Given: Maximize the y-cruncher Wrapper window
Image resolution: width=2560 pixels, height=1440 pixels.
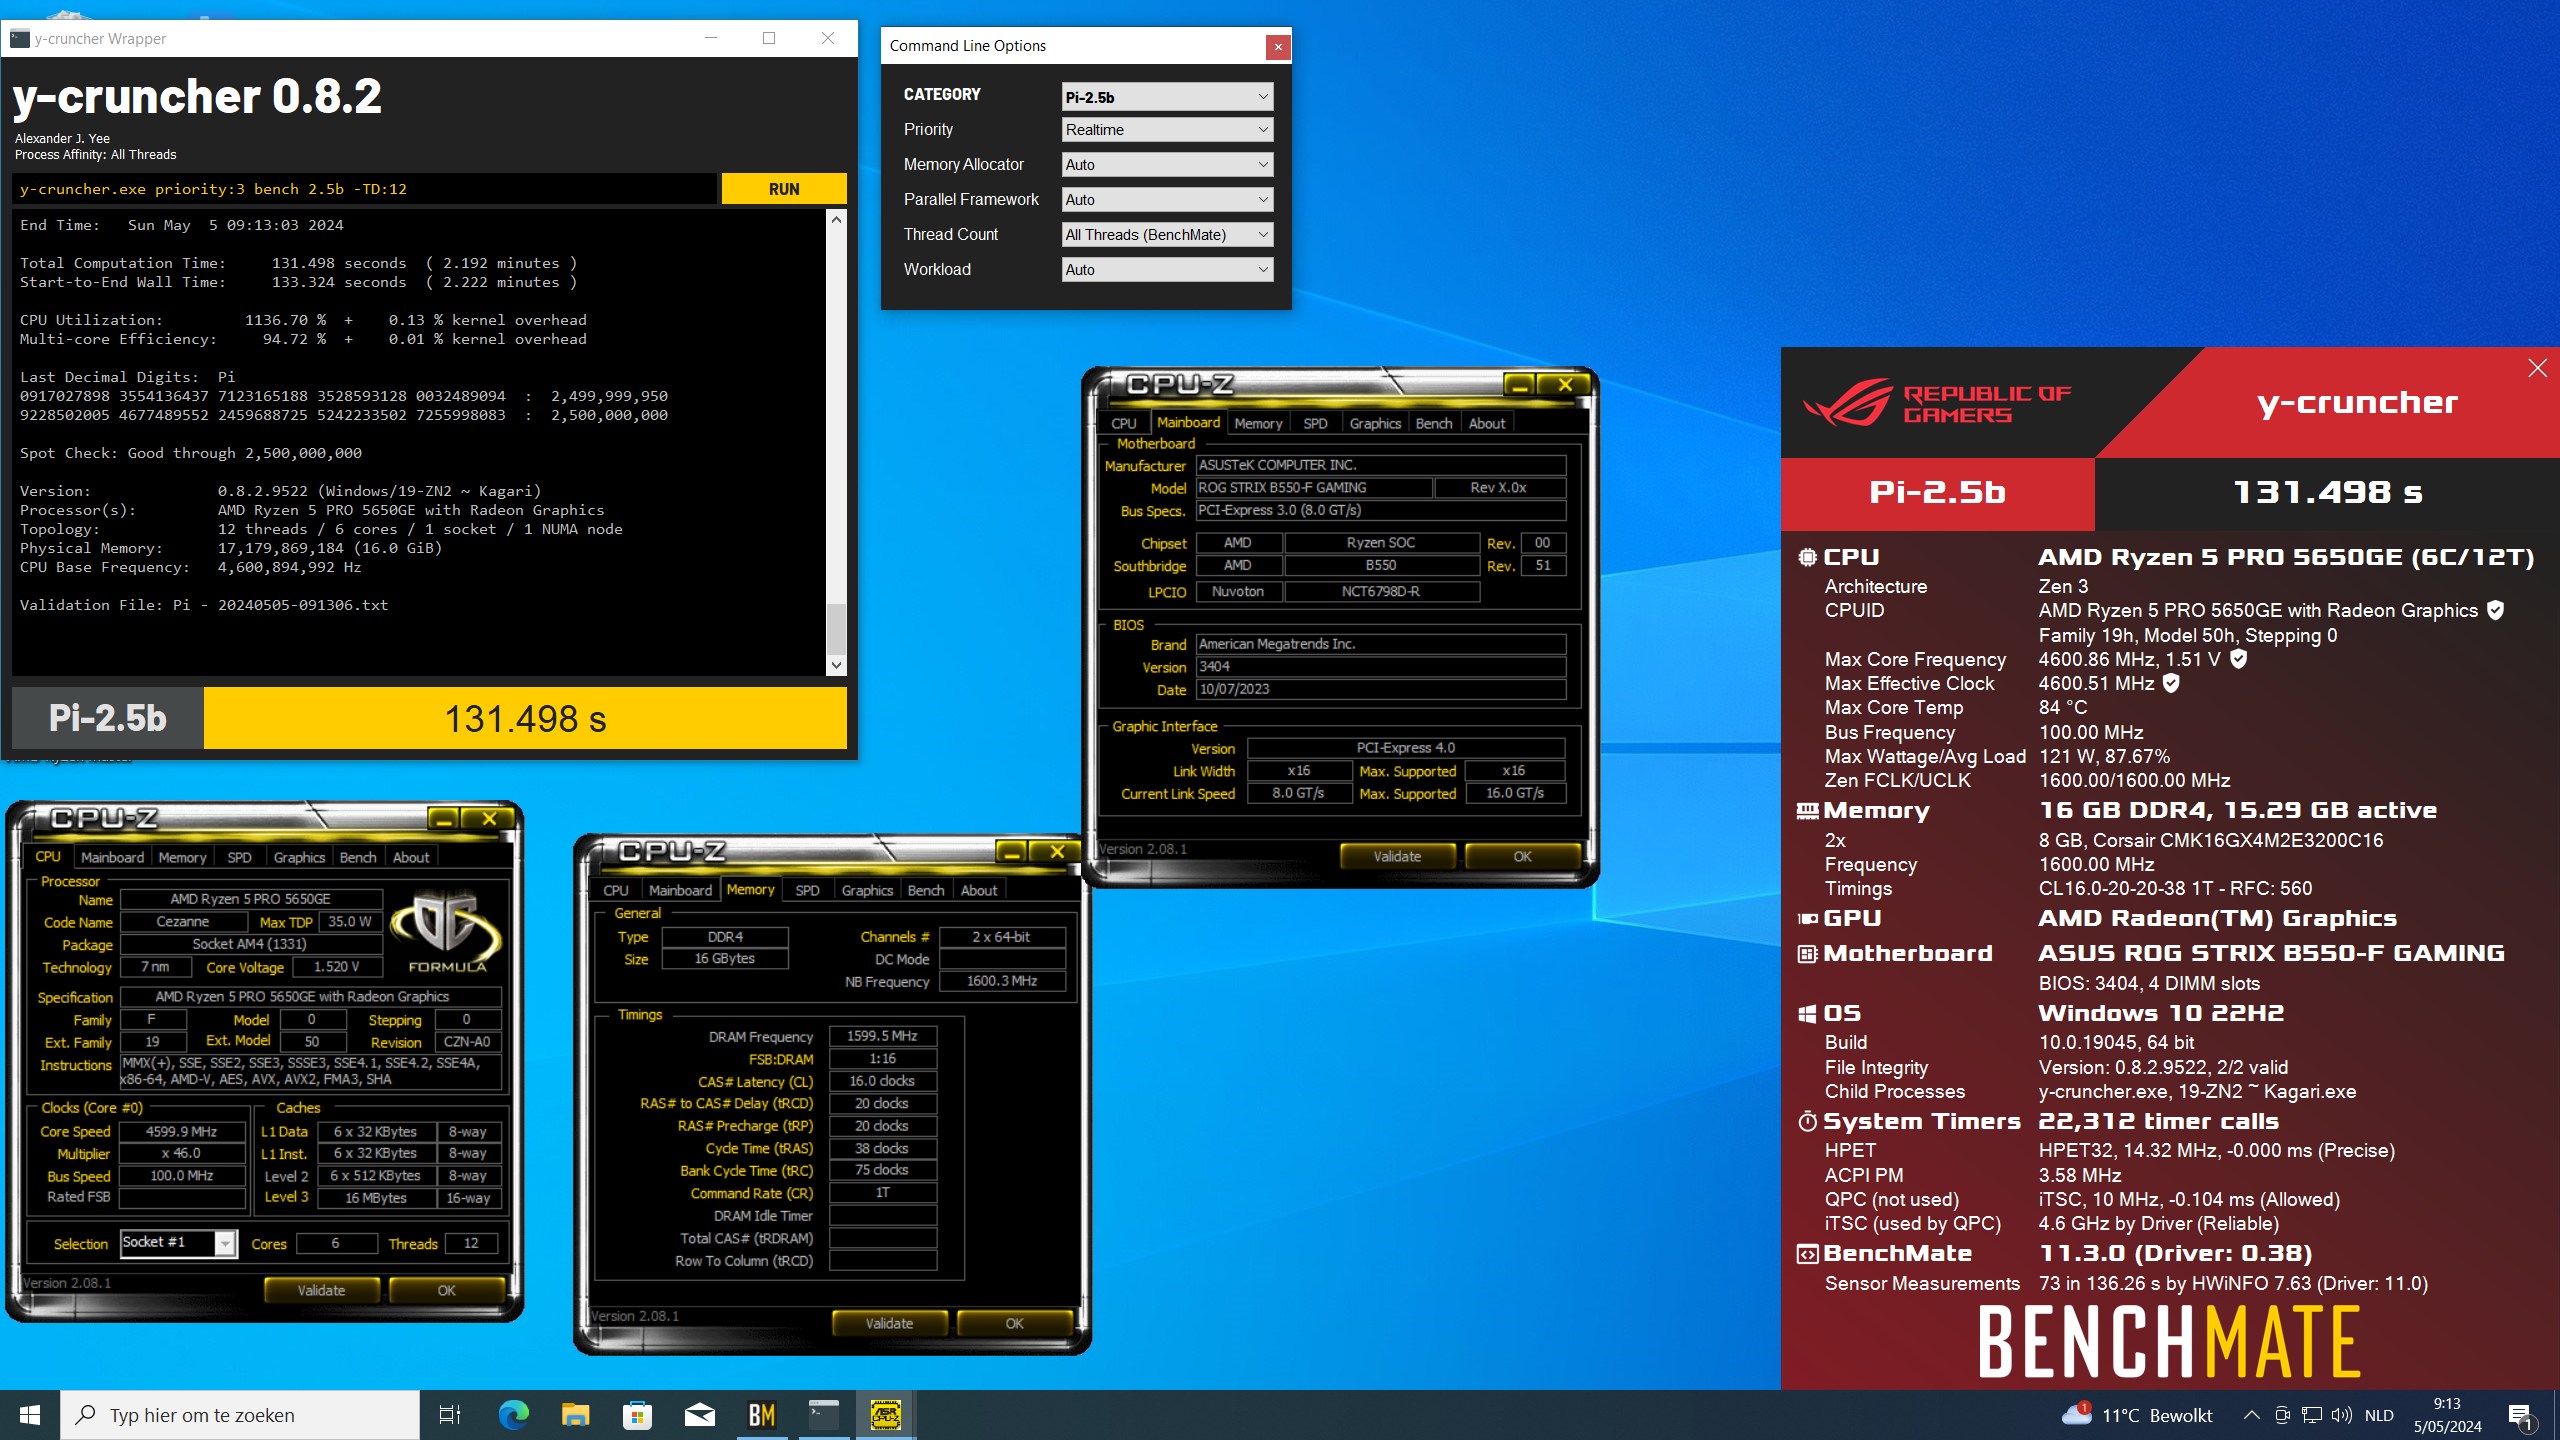Looking at the screenshot, I should [769, 38].
